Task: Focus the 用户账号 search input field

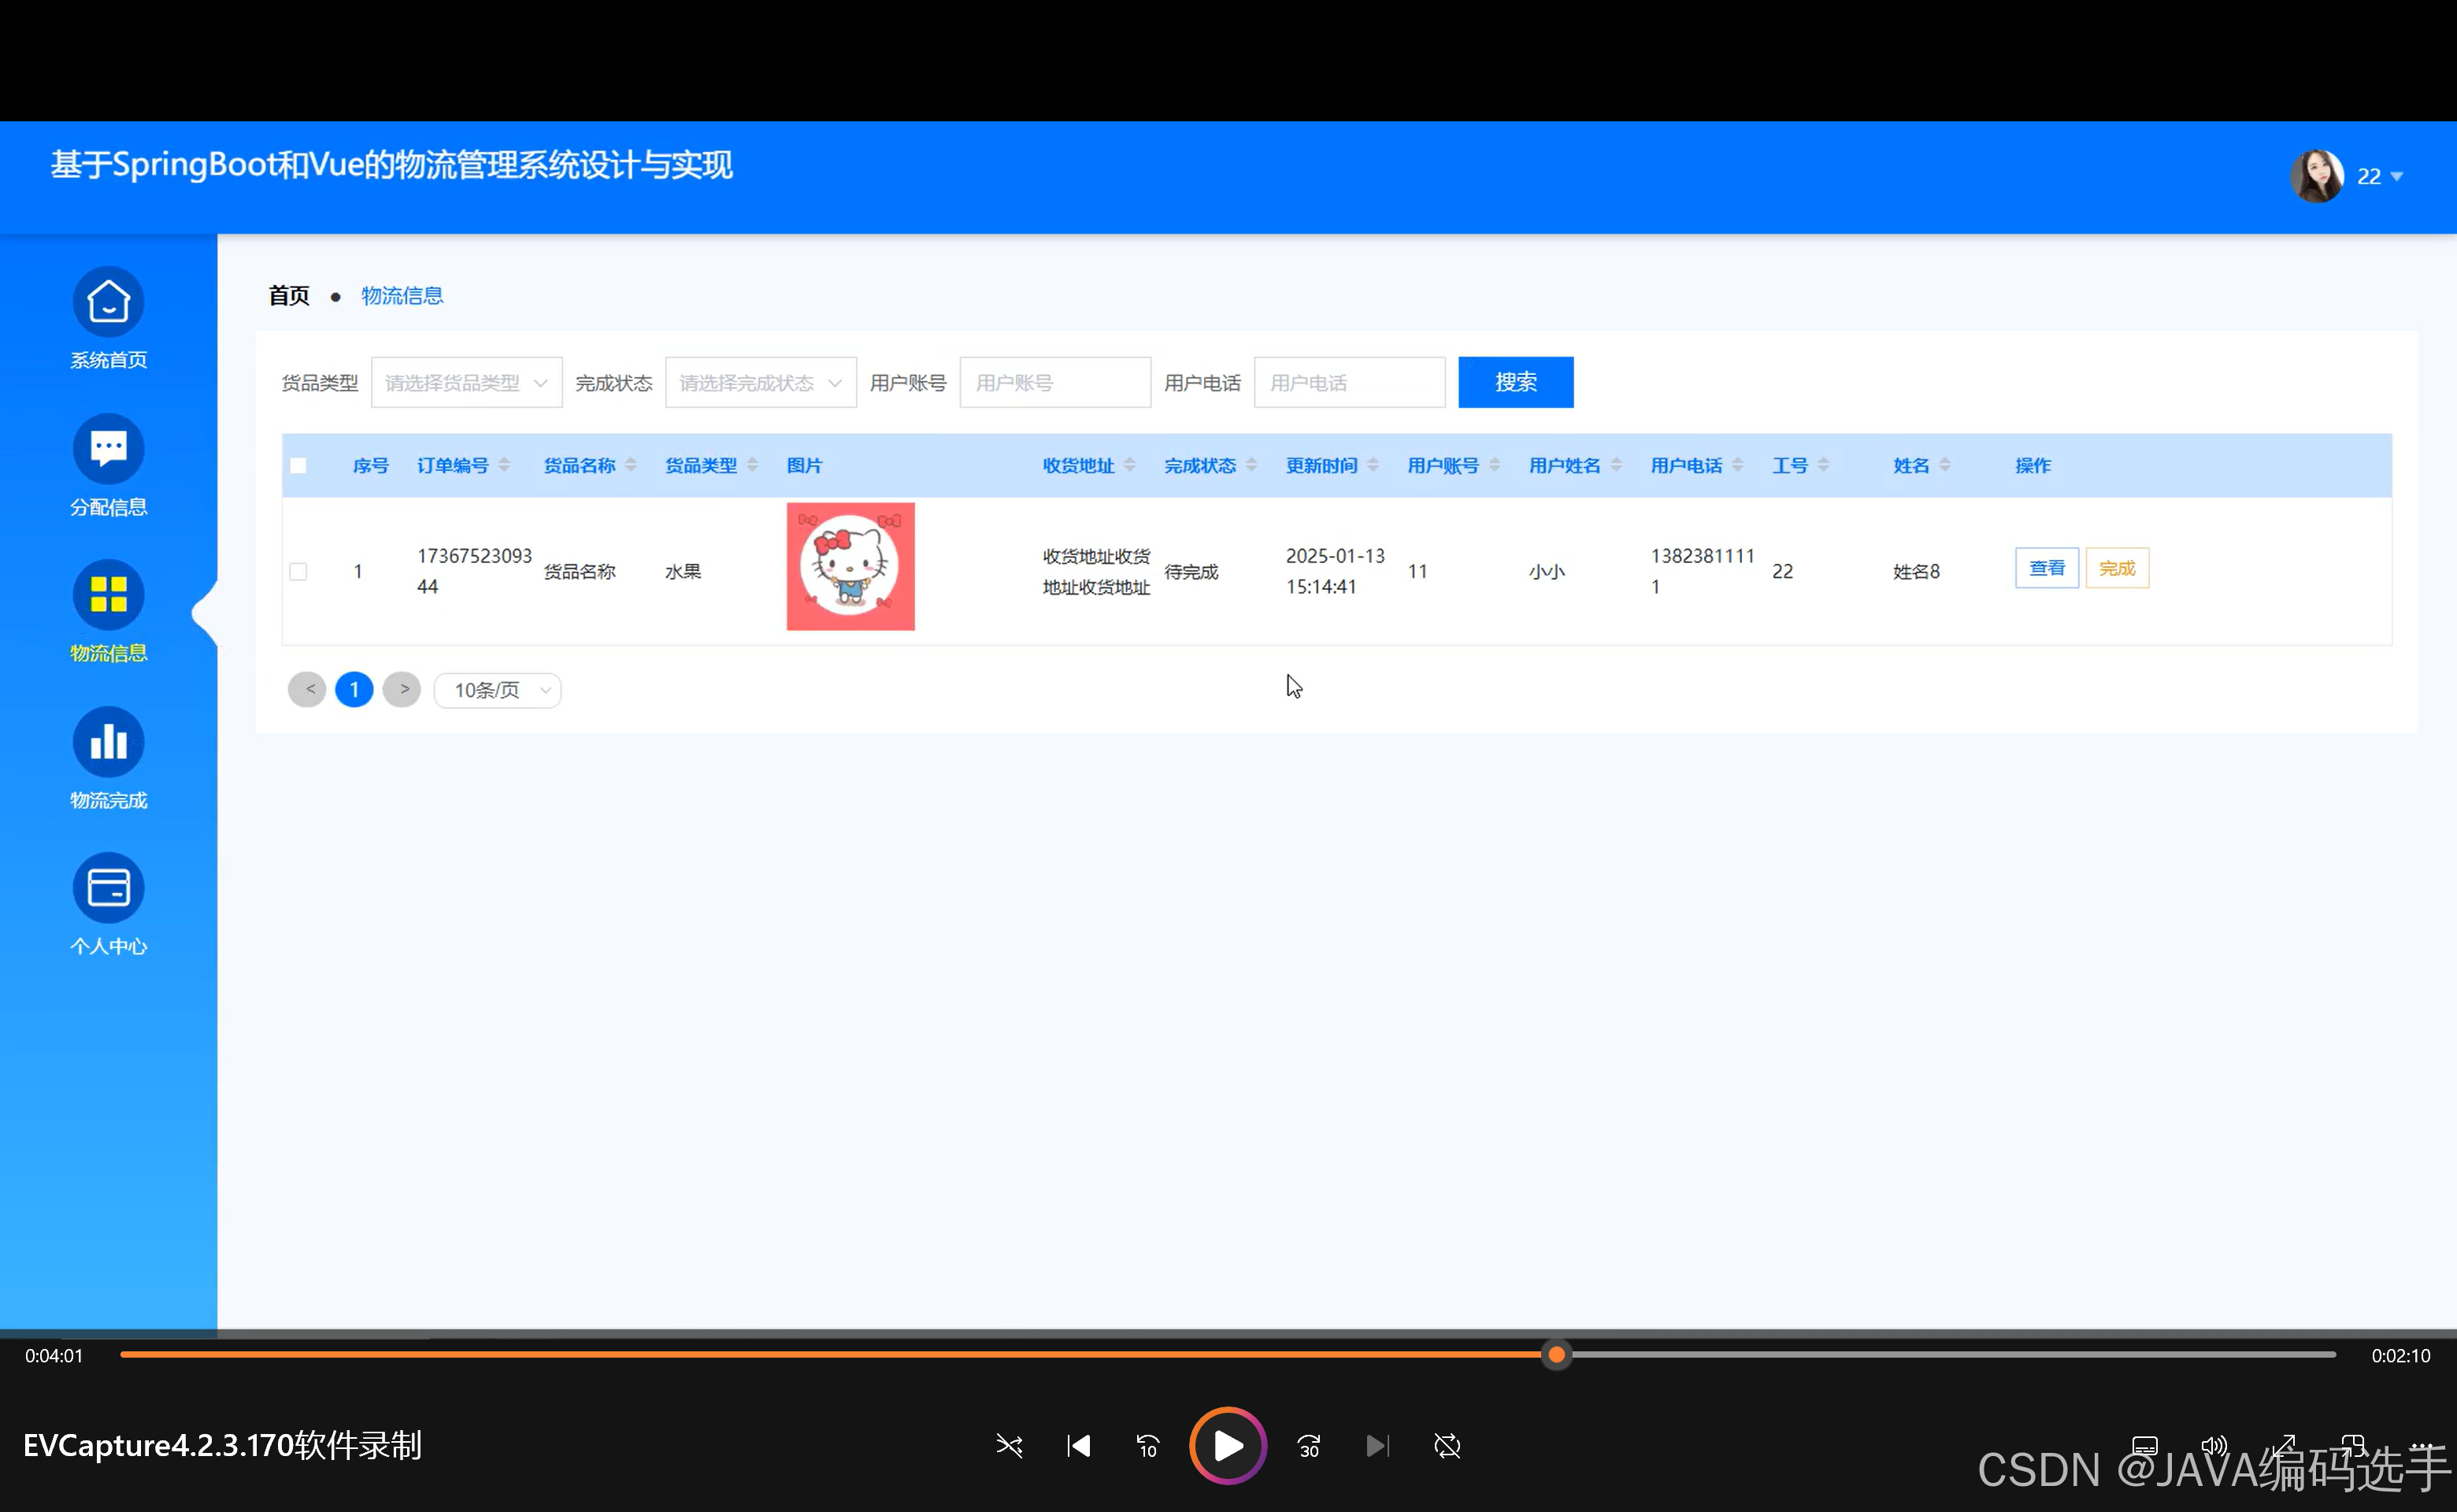Action: coord(1055,382)
